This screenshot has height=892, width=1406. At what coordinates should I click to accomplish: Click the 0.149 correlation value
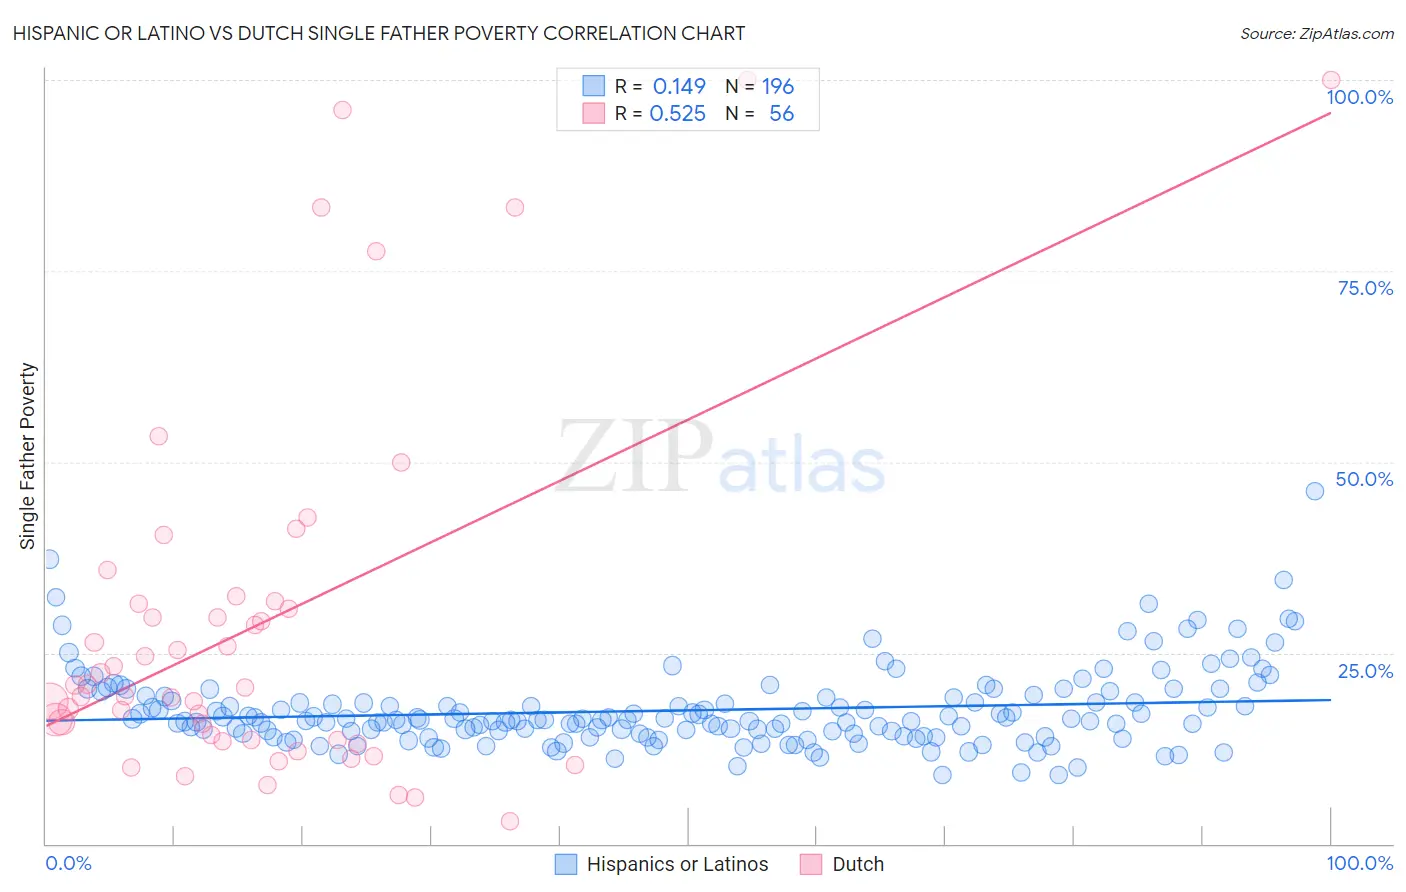click(x=679, y=86)
